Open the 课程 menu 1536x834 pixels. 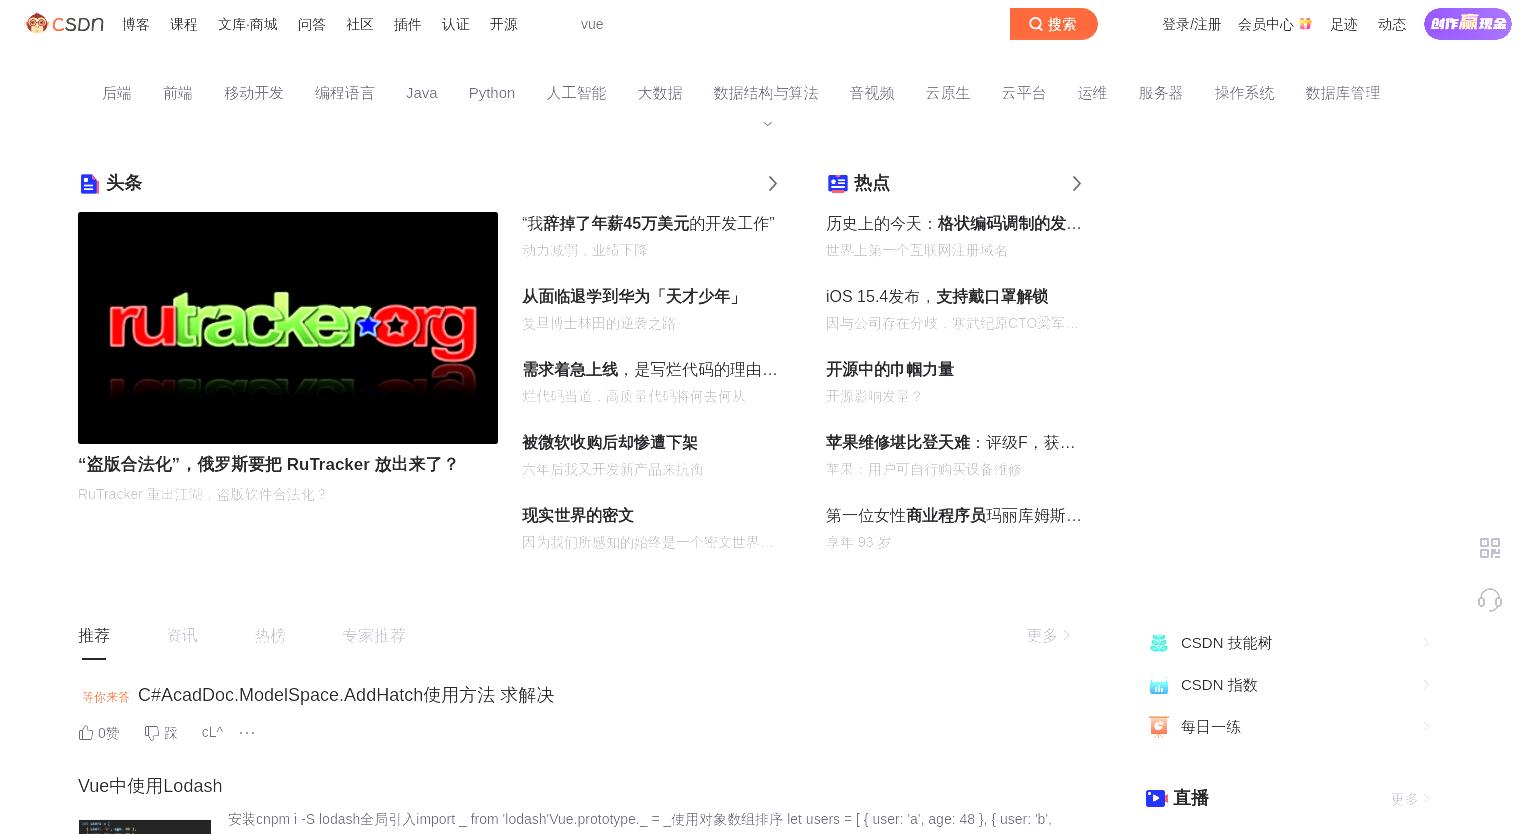184,24
